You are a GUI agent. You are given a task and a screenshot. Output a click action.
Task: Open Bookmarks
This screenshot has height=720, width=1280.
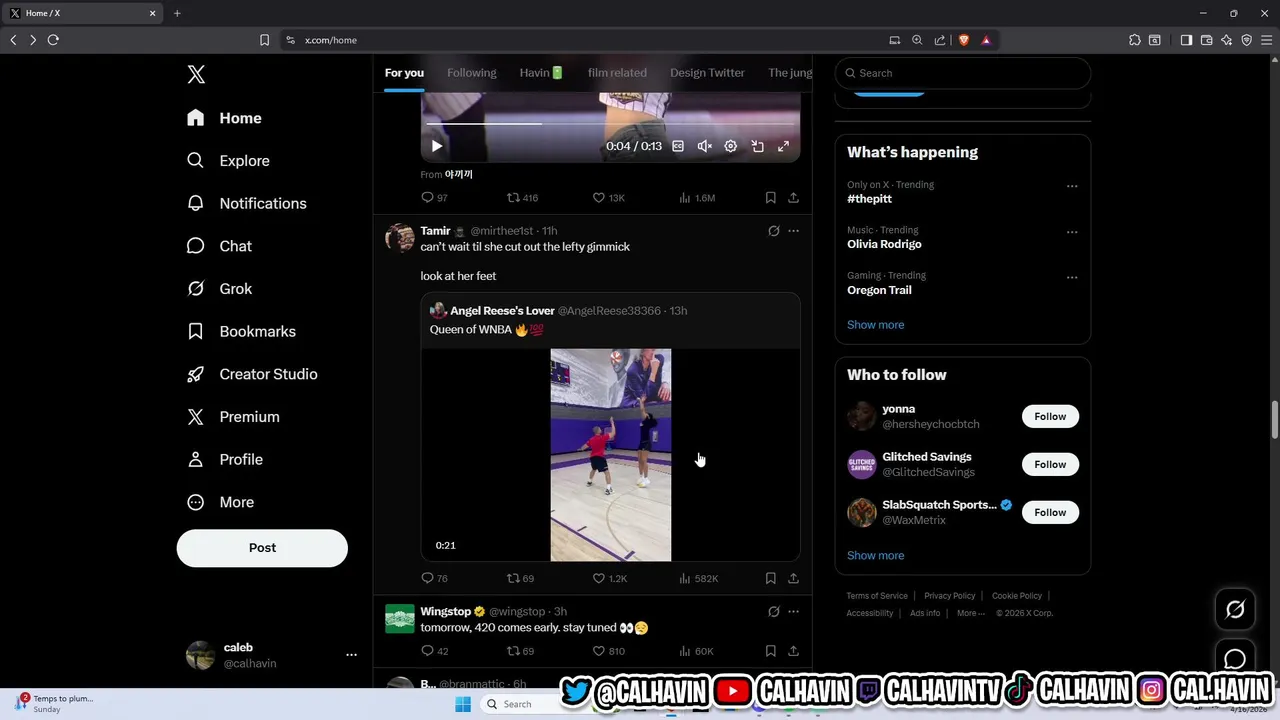241,331
